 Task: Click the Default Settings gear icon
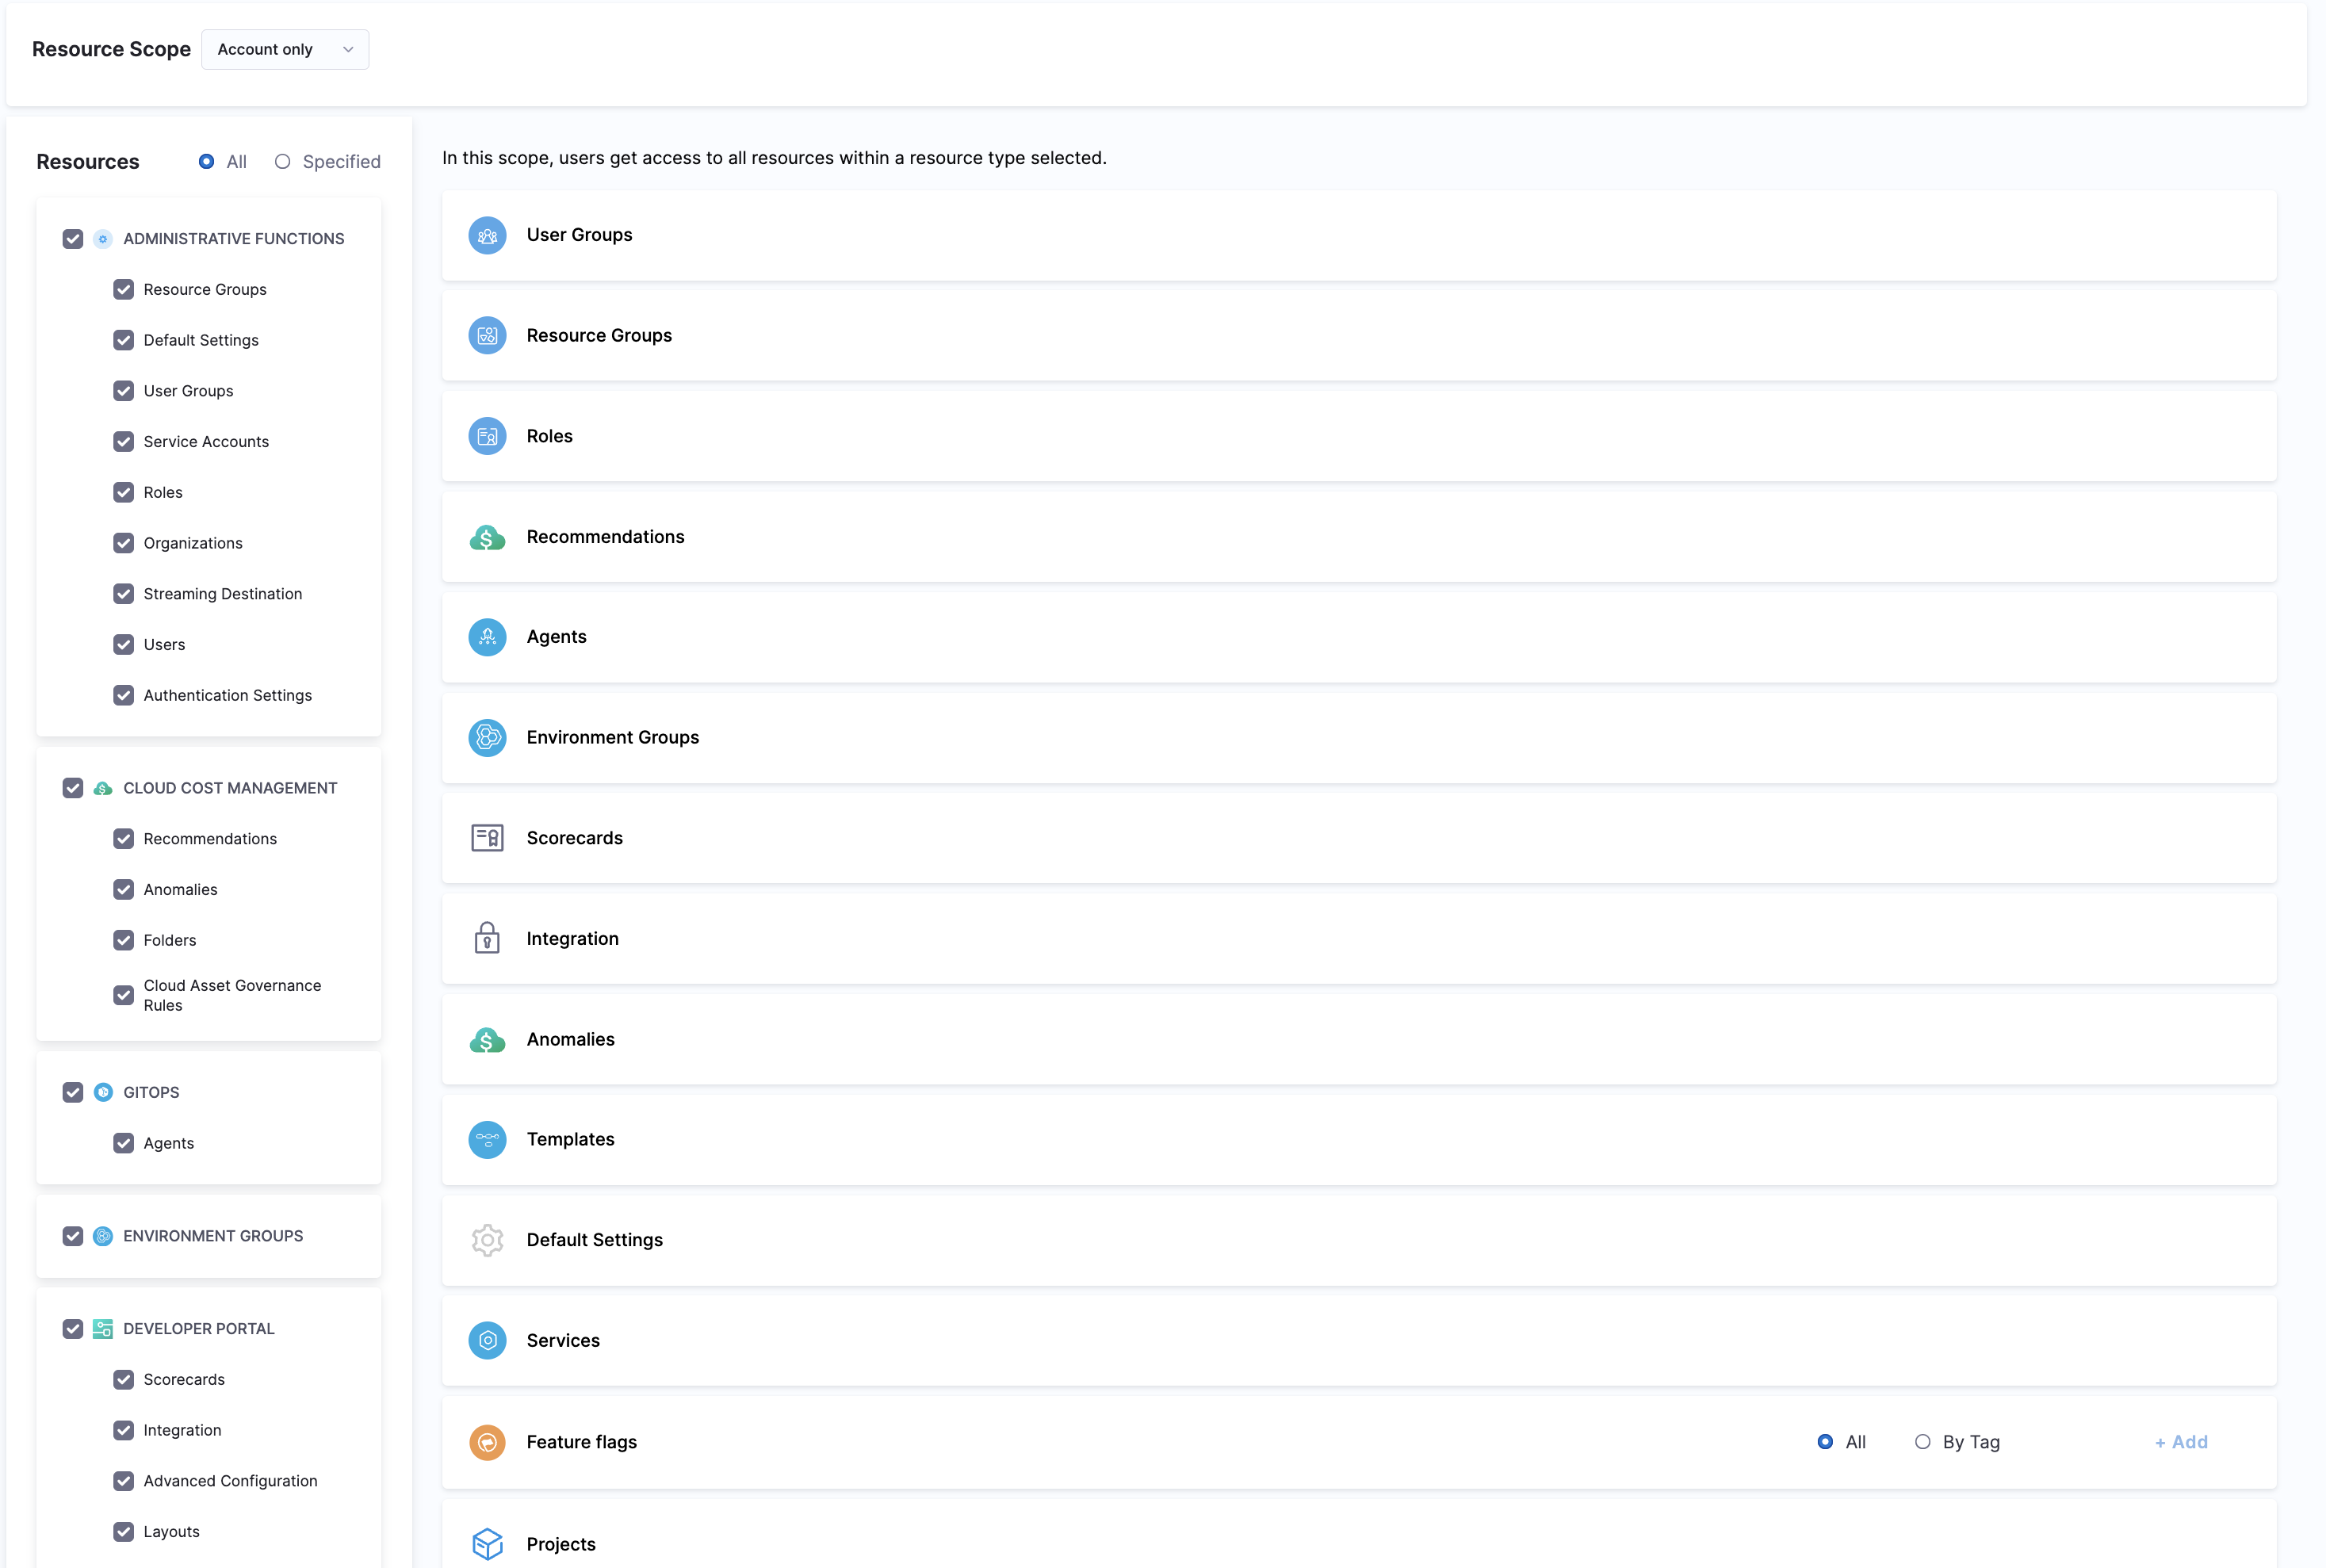487,1240
